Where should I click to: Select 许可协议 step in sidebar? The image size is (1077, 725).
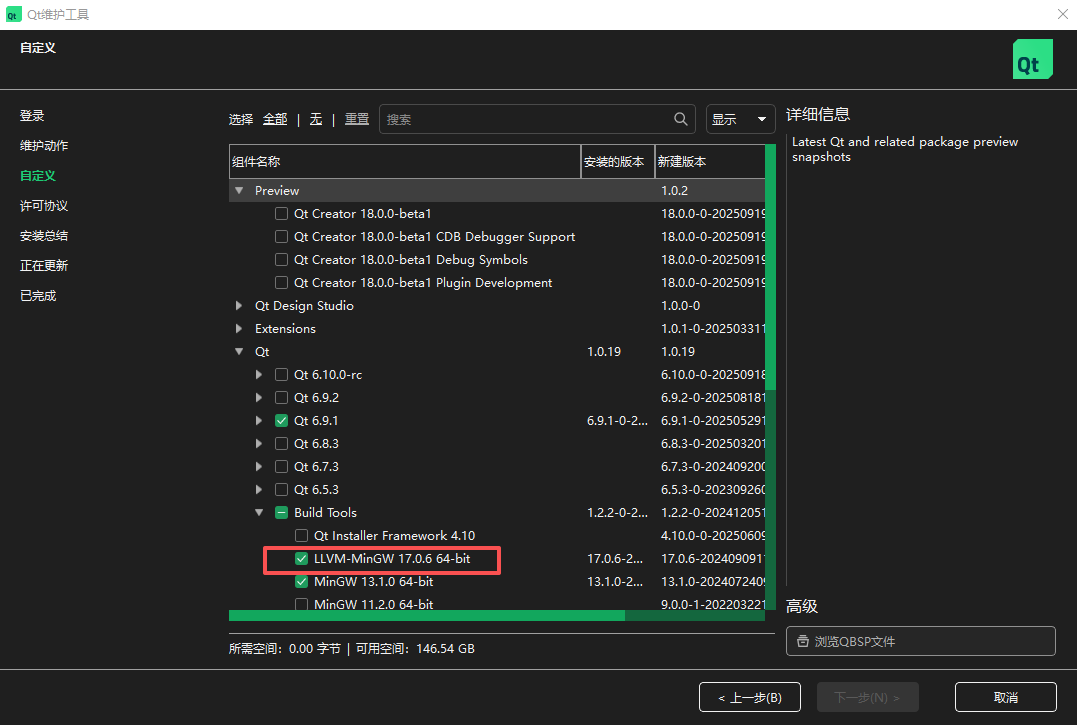pos(44,205)
